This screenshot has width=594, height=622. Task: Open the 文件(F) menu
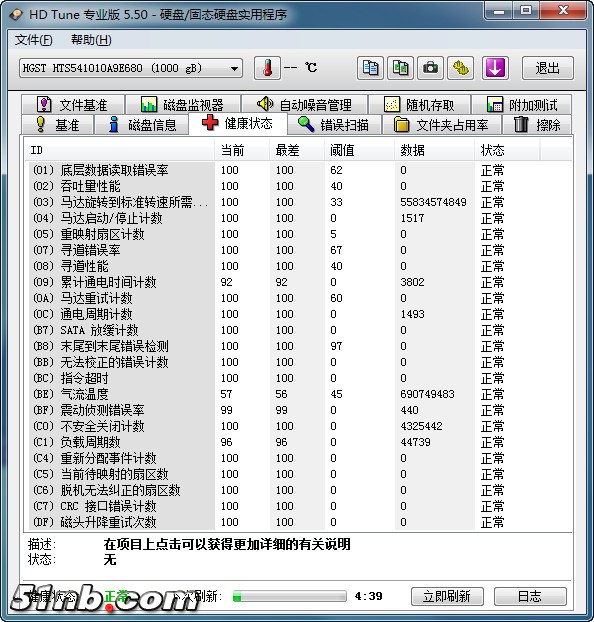coord(33,40)
